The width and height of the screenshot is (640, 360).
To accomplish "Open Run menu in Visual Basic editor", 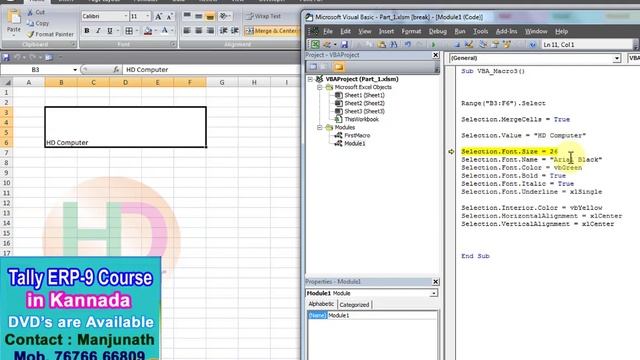I will [460, 31].
